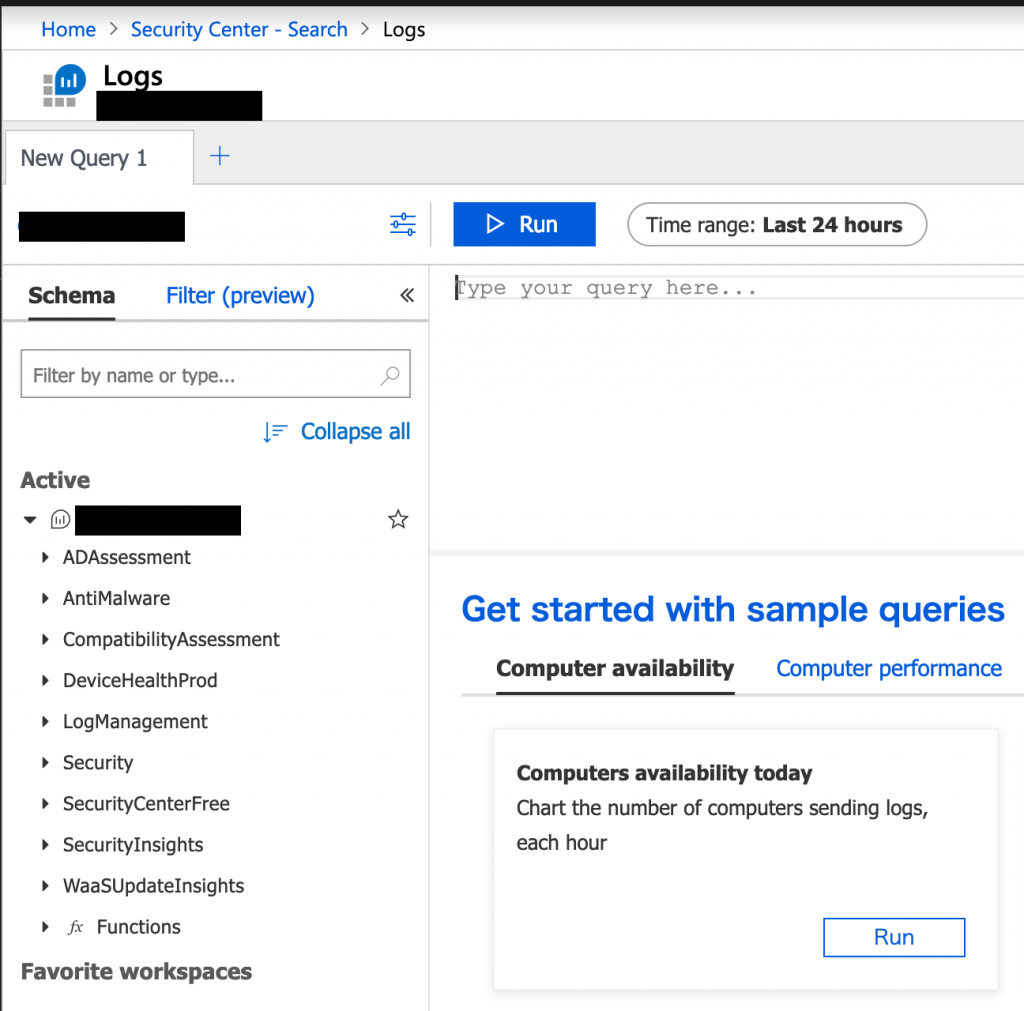
Task: Click the Collapse all link
Action: click(336, 432)
